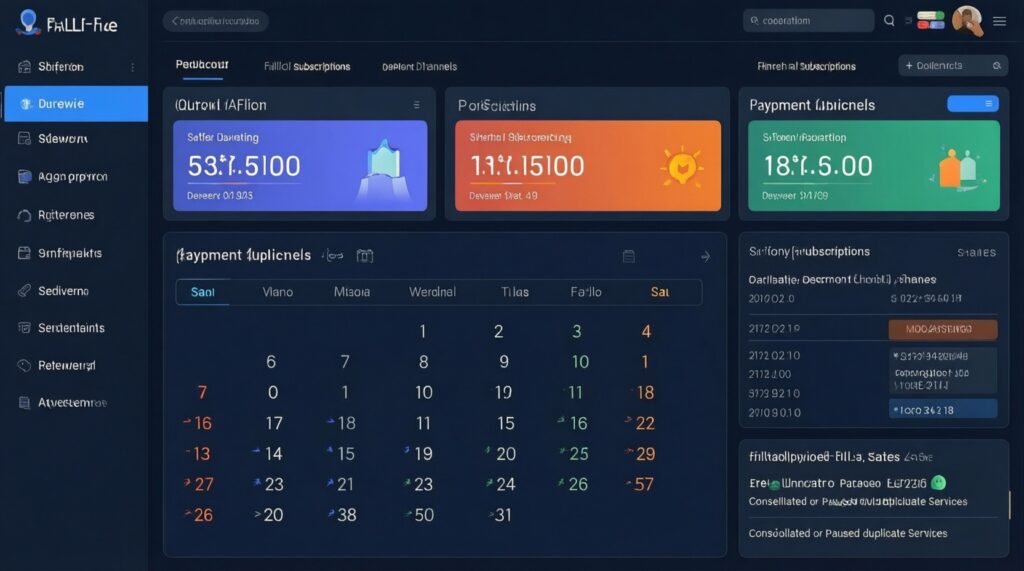Click the icon next to Aggn prprron in the sidebar
The width and height of the screenshot is (1024, 571).
(25, 177)
